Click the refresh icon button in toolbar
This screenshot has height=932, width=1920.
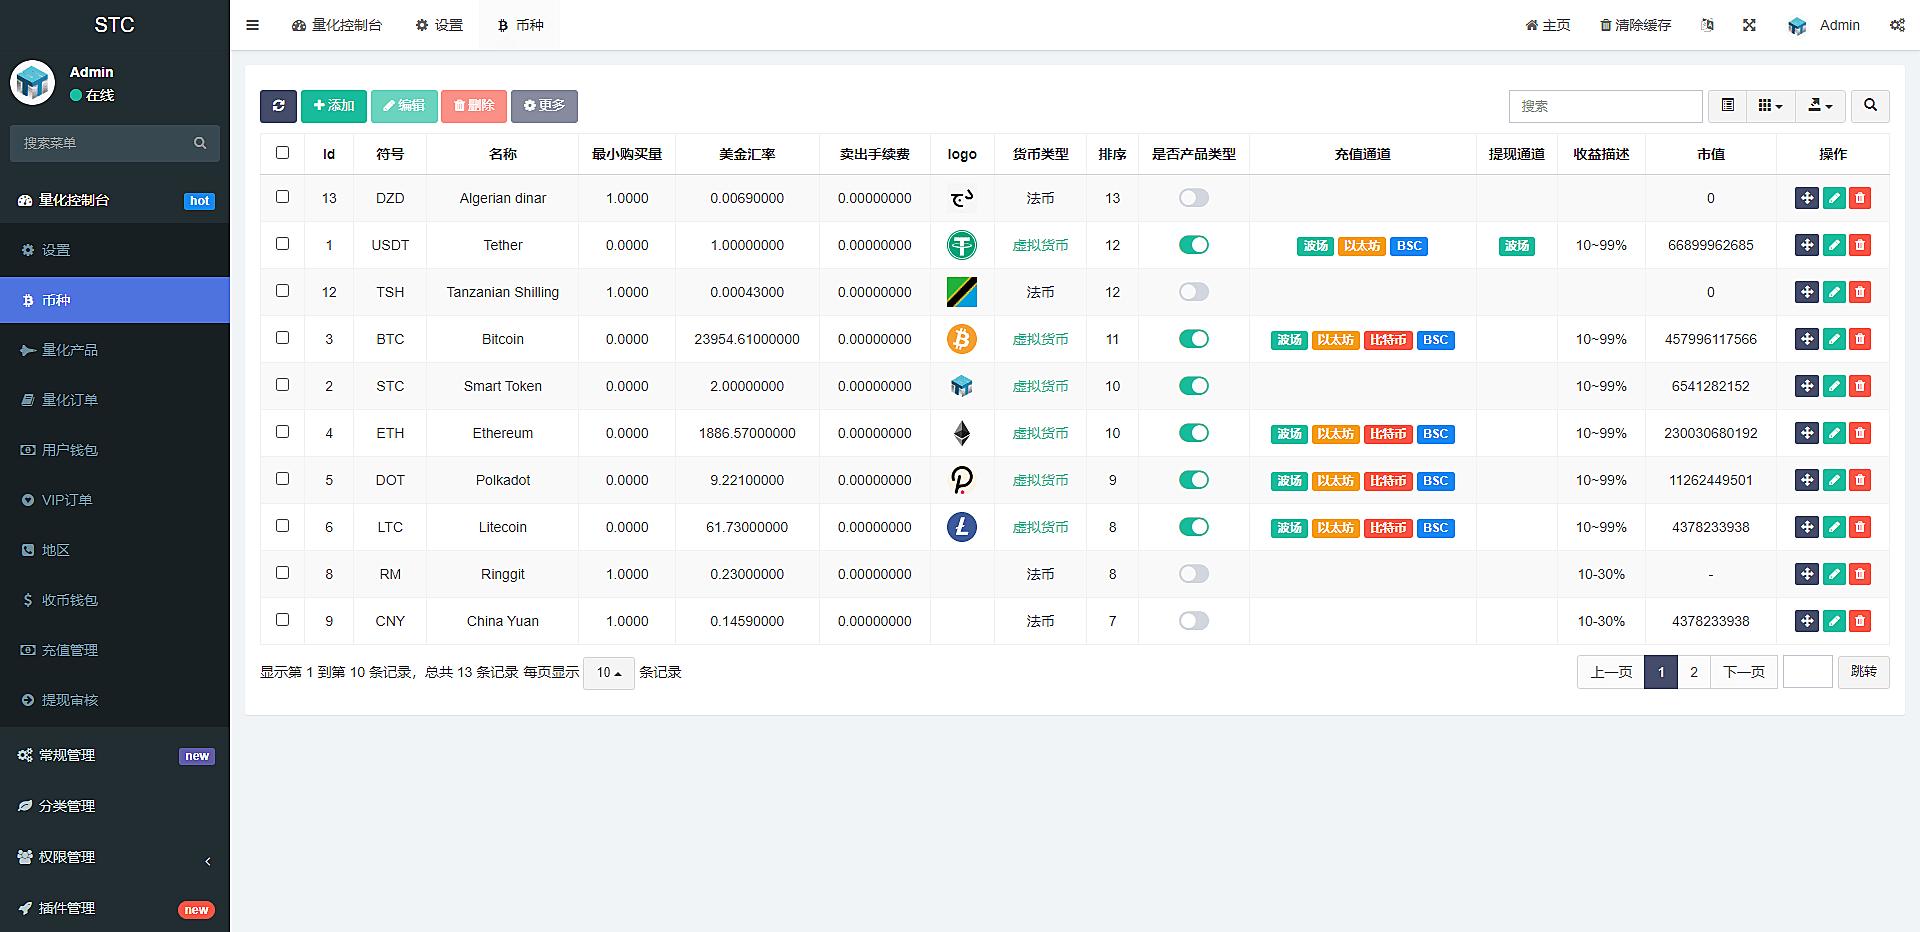click(x=278, y=106)
